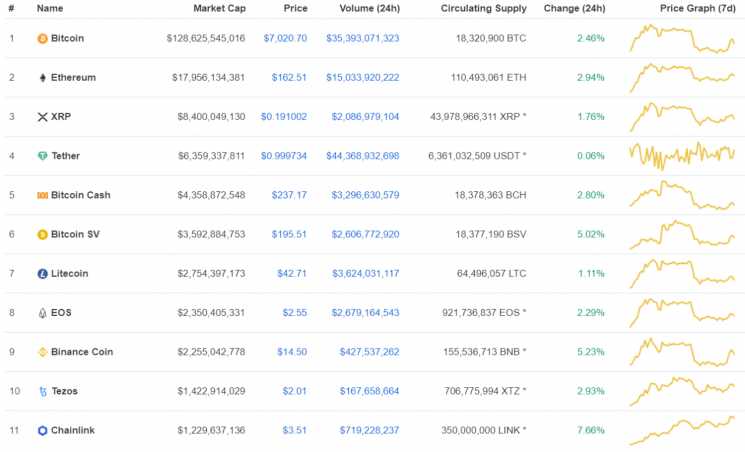This screenshot has width=745, height=452.
Task: Click Bitcoin market cap $128,625,545,016
Action: click(206, 38)
